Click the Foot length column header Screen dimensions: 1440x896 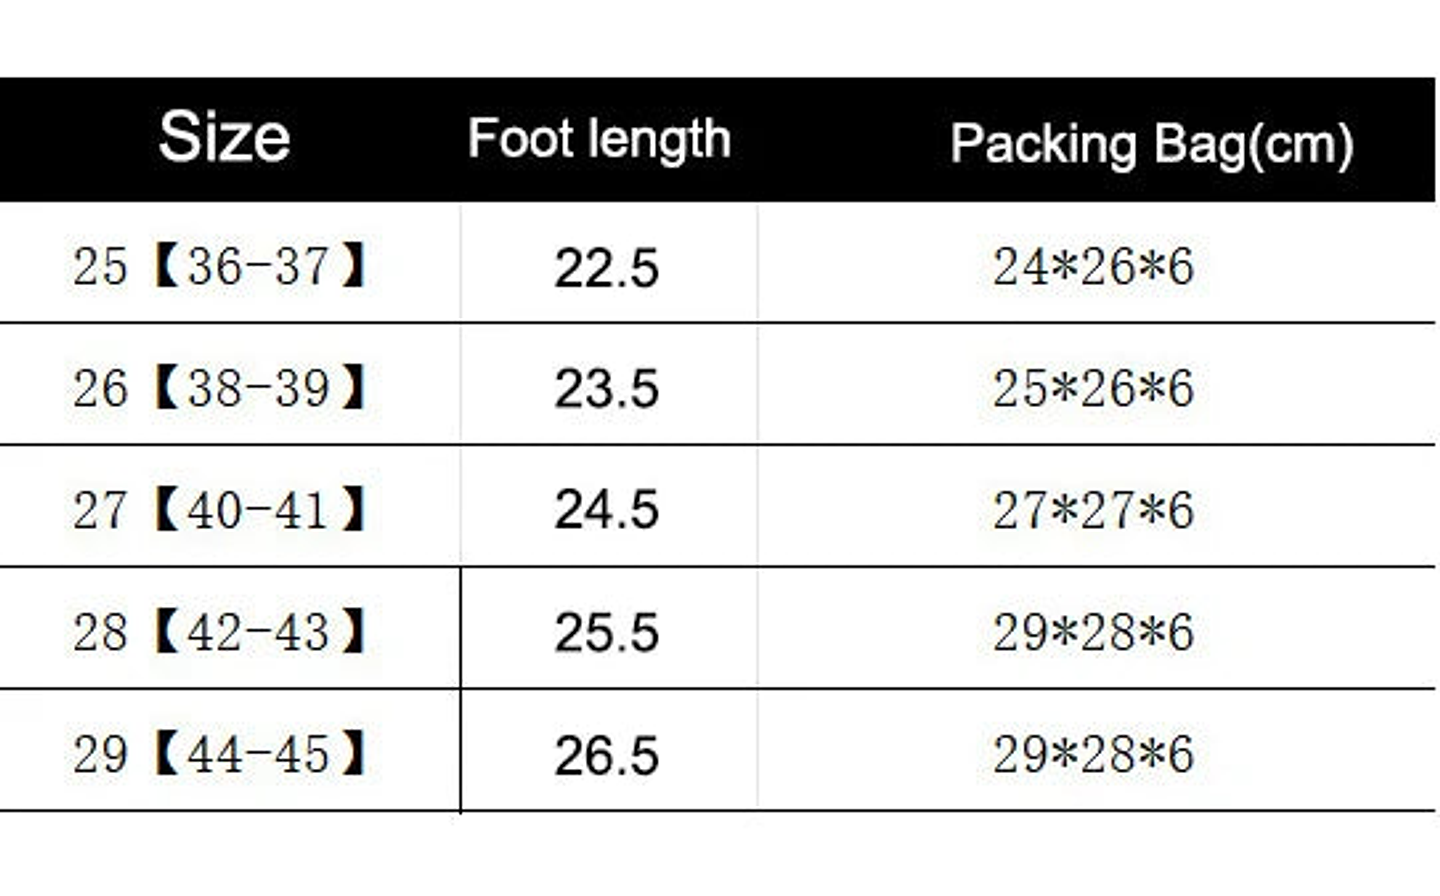click(x=599, y=139)
